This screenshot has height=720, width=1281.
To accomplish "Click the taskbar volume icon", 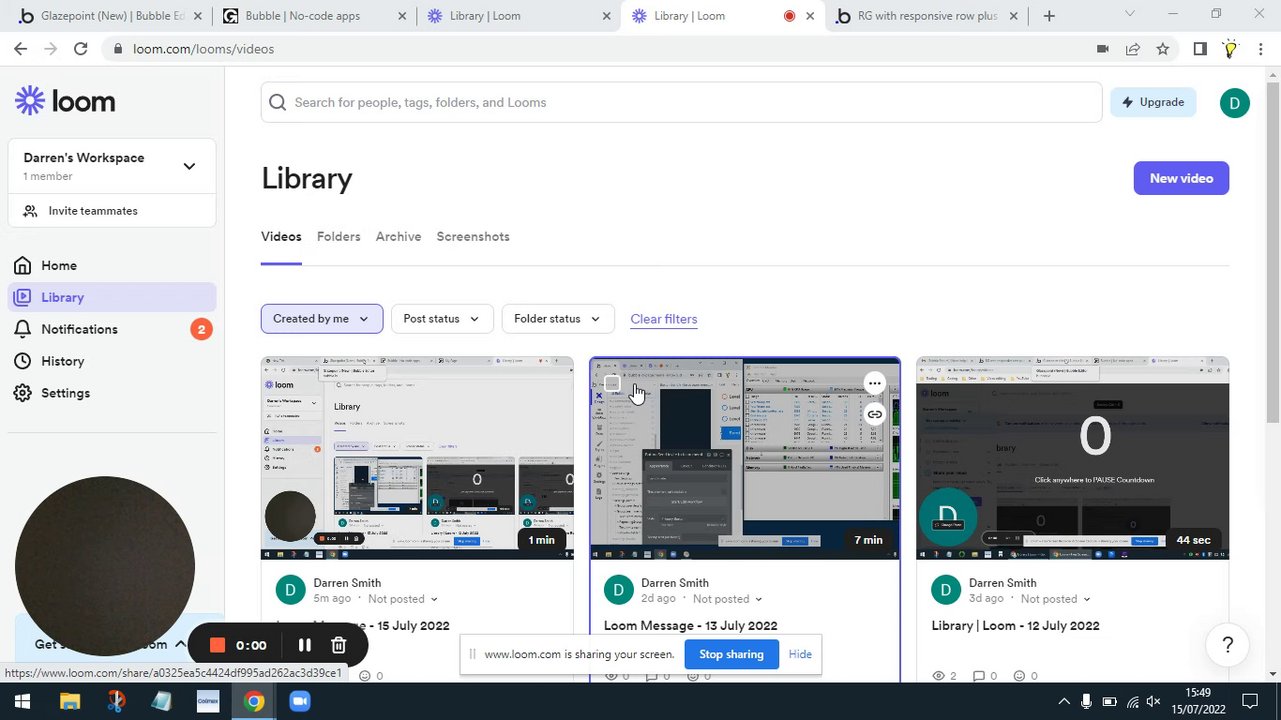I will click(x=1153, y=701).
